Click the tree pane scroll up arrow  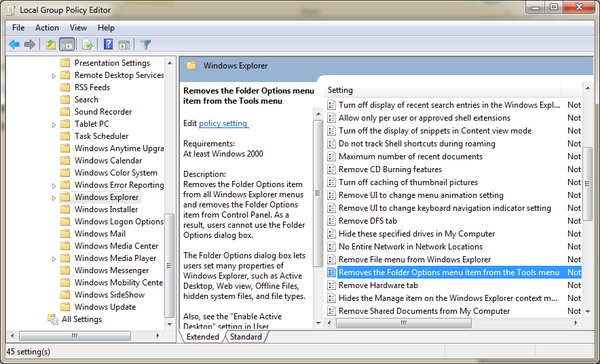point(170,63)
